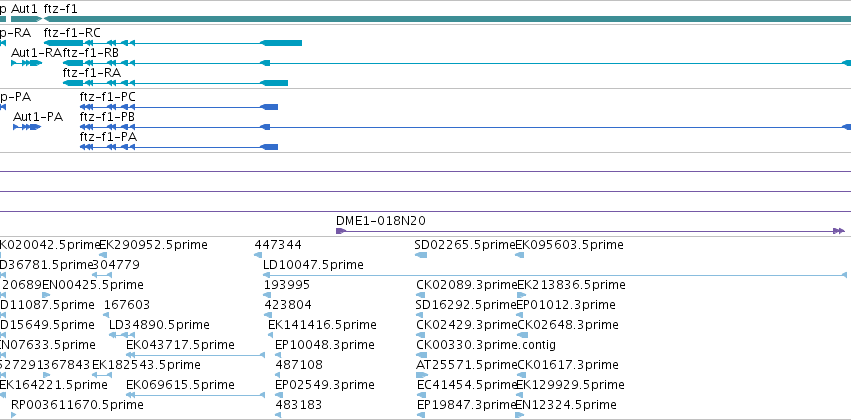This screenshot has width=851, height=420.
Task: Click EC41454.5prime label
Action: 467,385
